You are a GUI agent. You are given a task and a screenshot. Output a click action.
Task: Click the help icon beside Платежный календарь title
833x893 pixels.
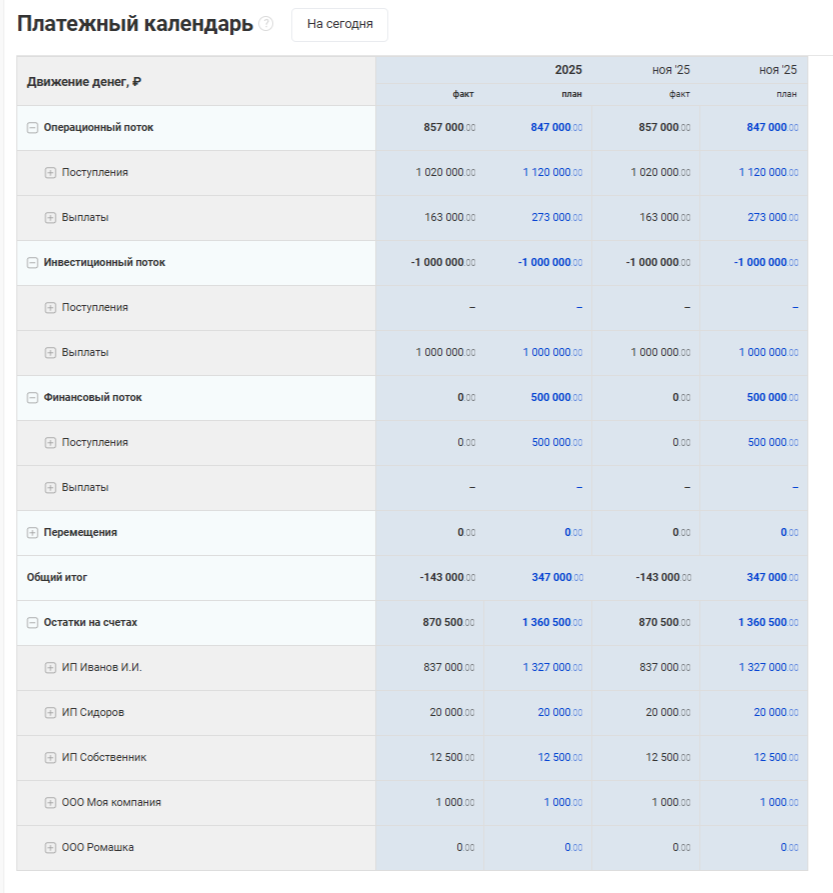(x=266, y=24)
